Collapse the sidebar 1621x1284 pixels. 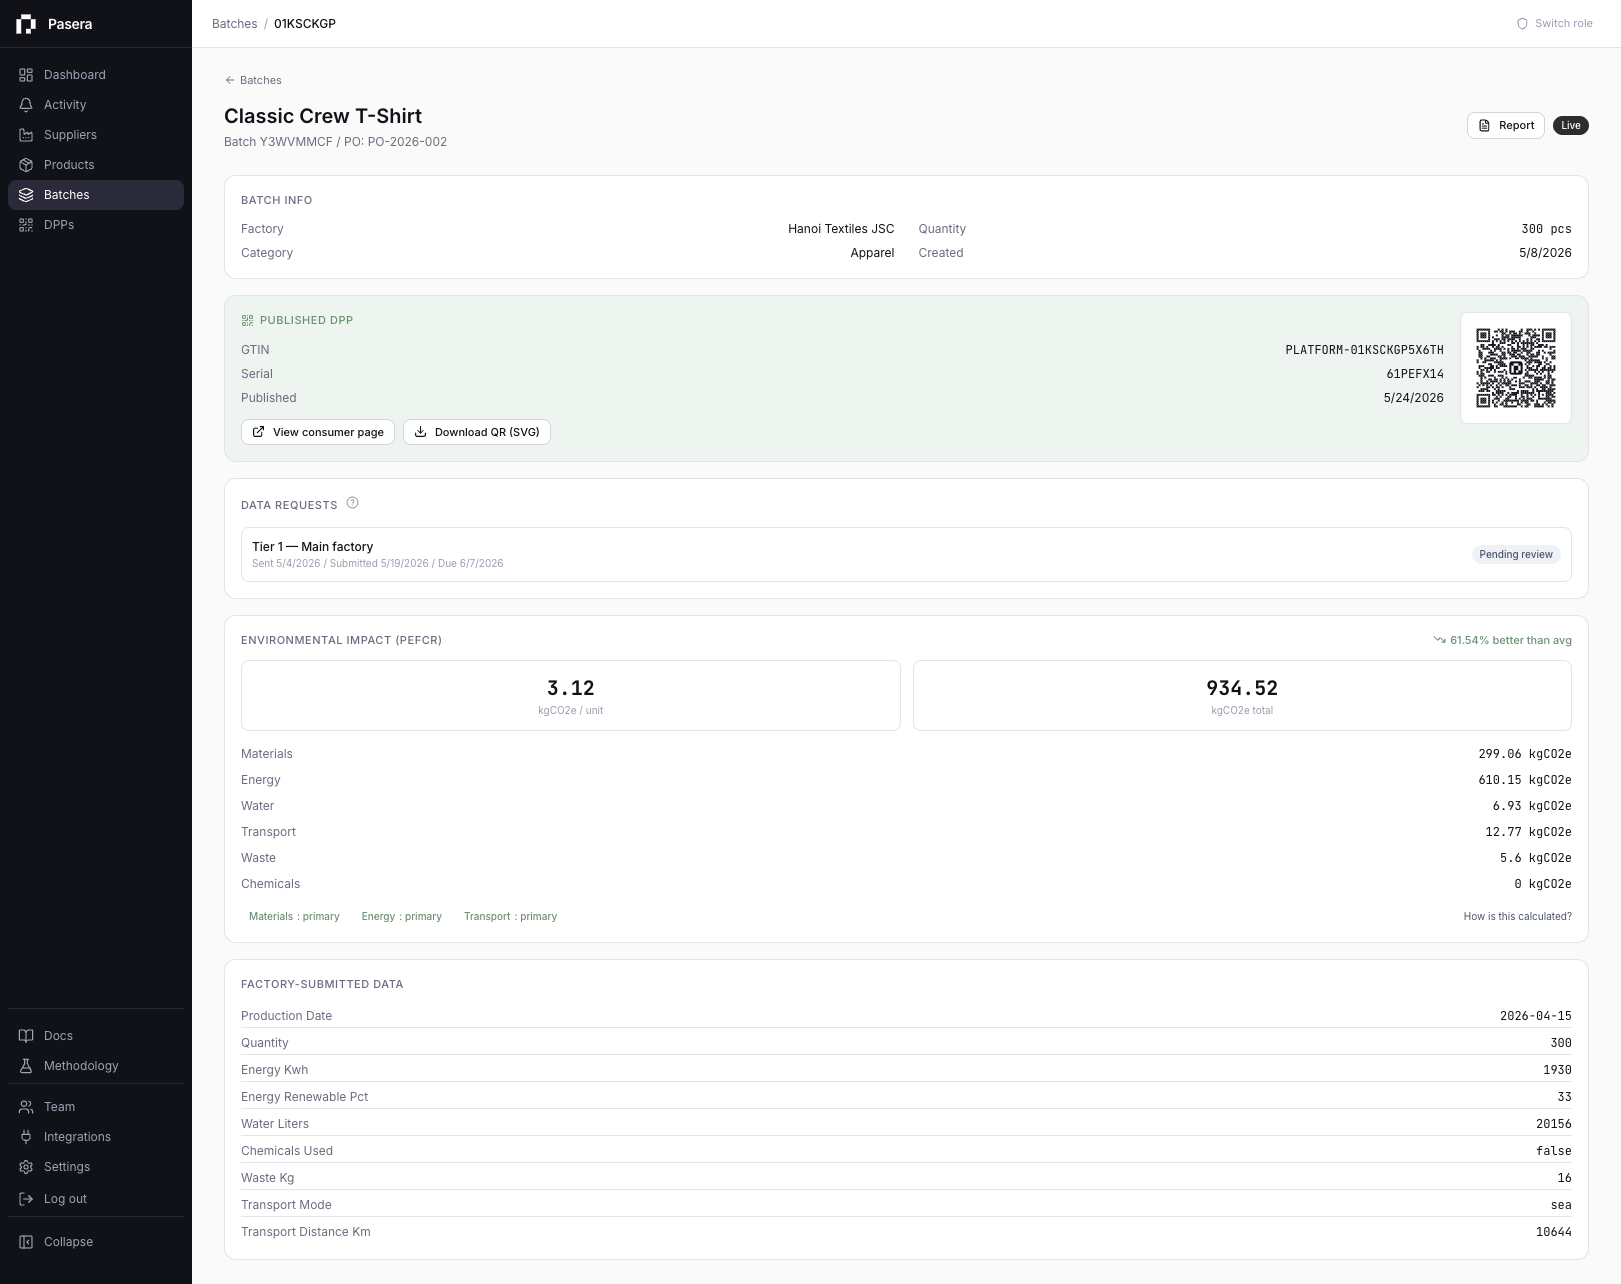click(x=96, y=1242)
